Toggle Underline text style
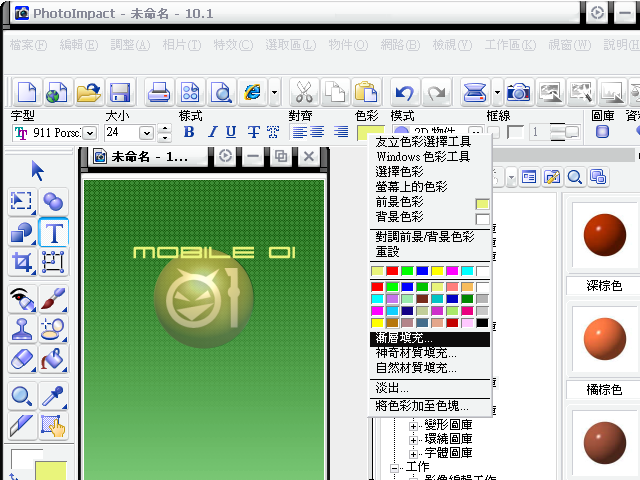The width and height of the screenshot is (640, 480). click(231, 132)
